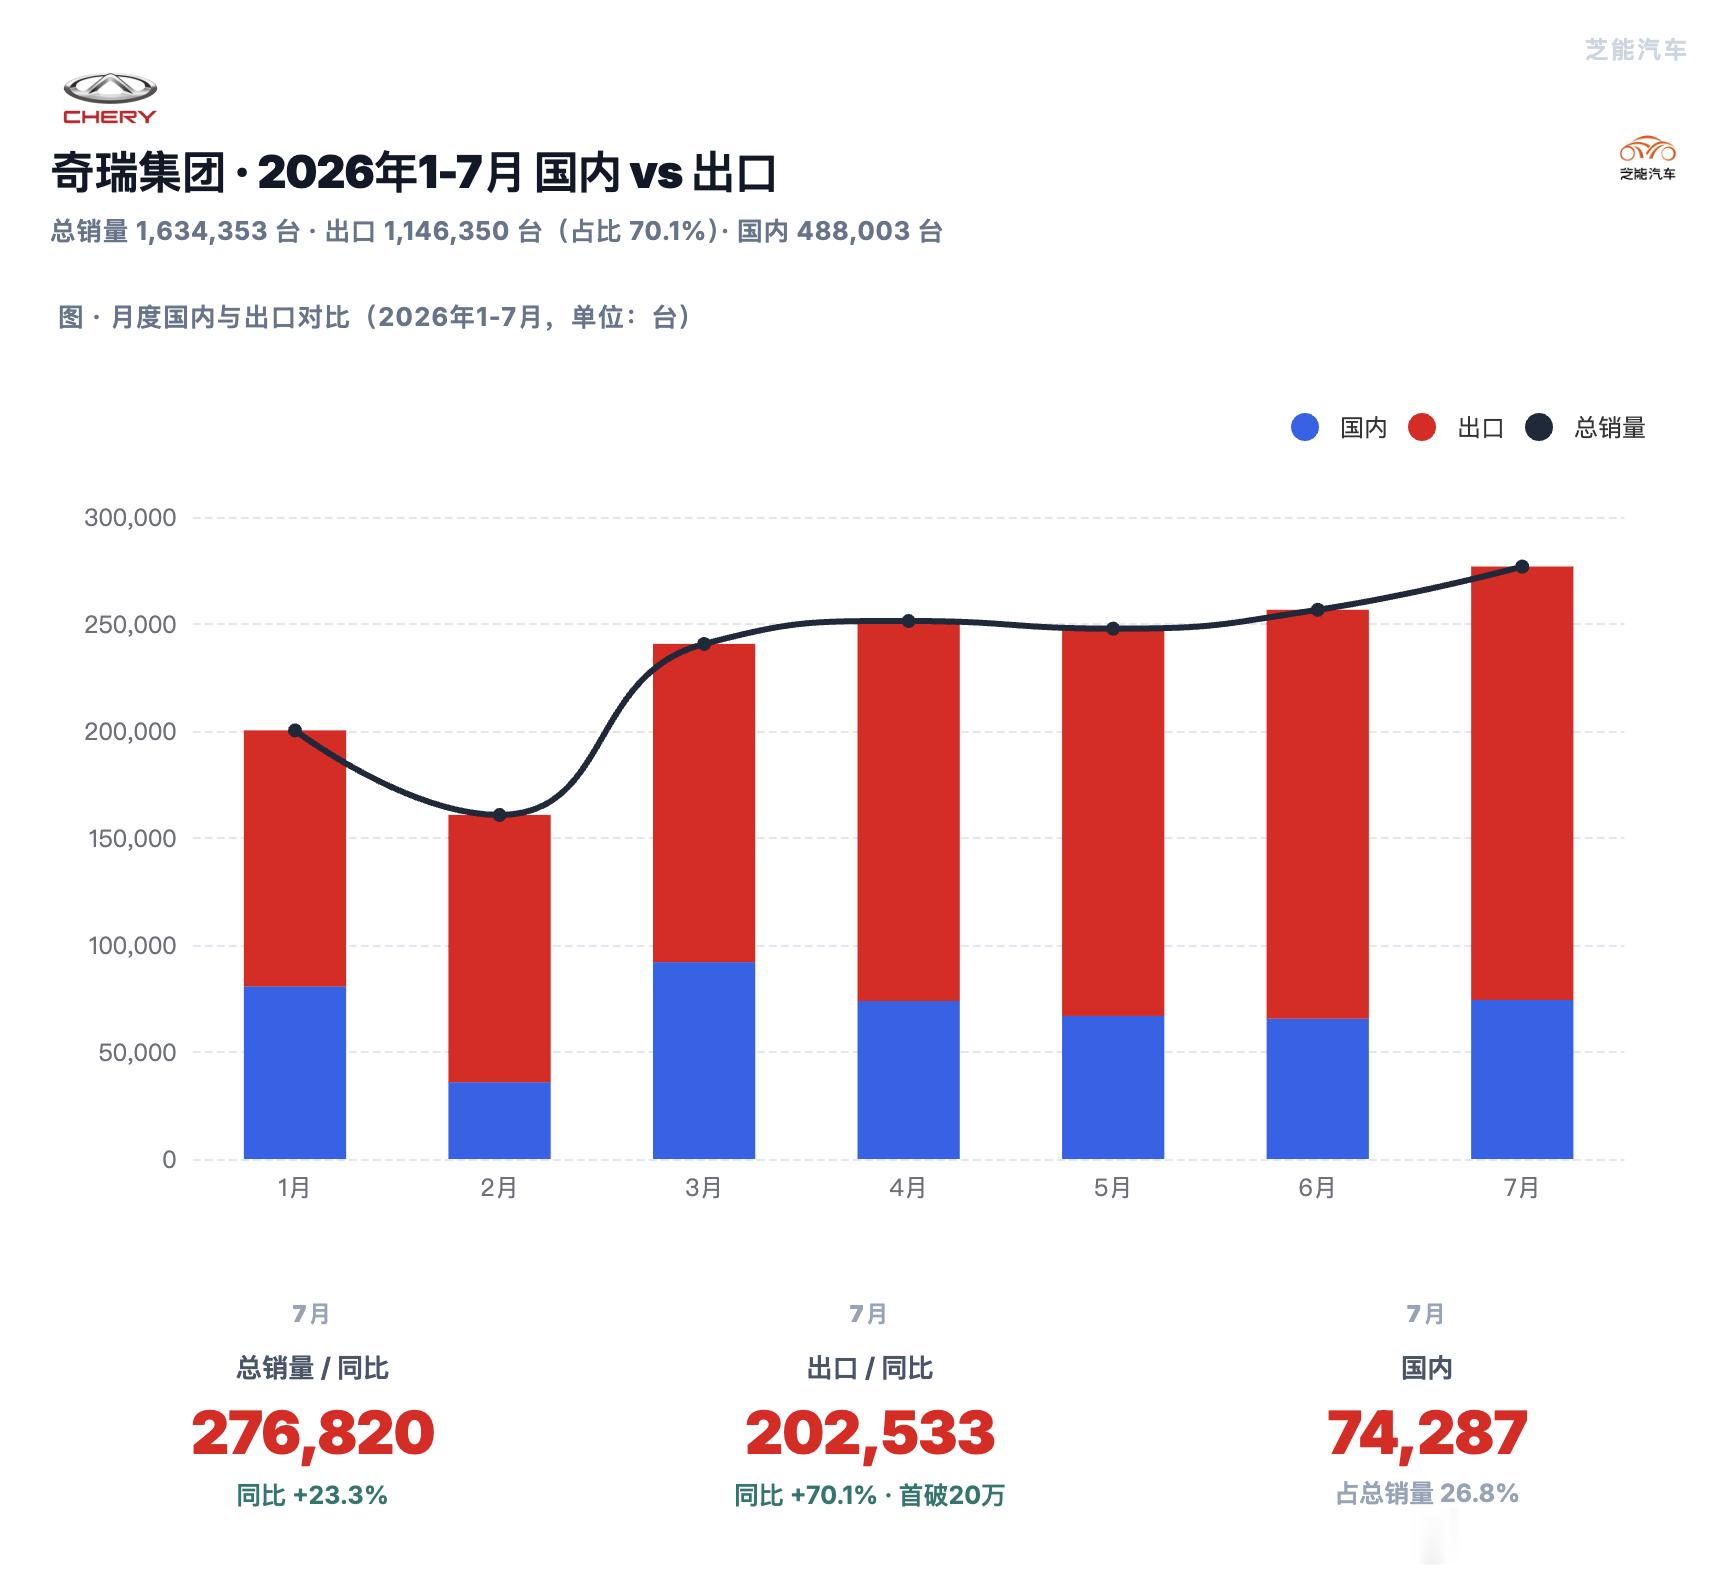
Task: Click the 2月 total sales line point
Action: pyautogui.click(x=499, y=816)
